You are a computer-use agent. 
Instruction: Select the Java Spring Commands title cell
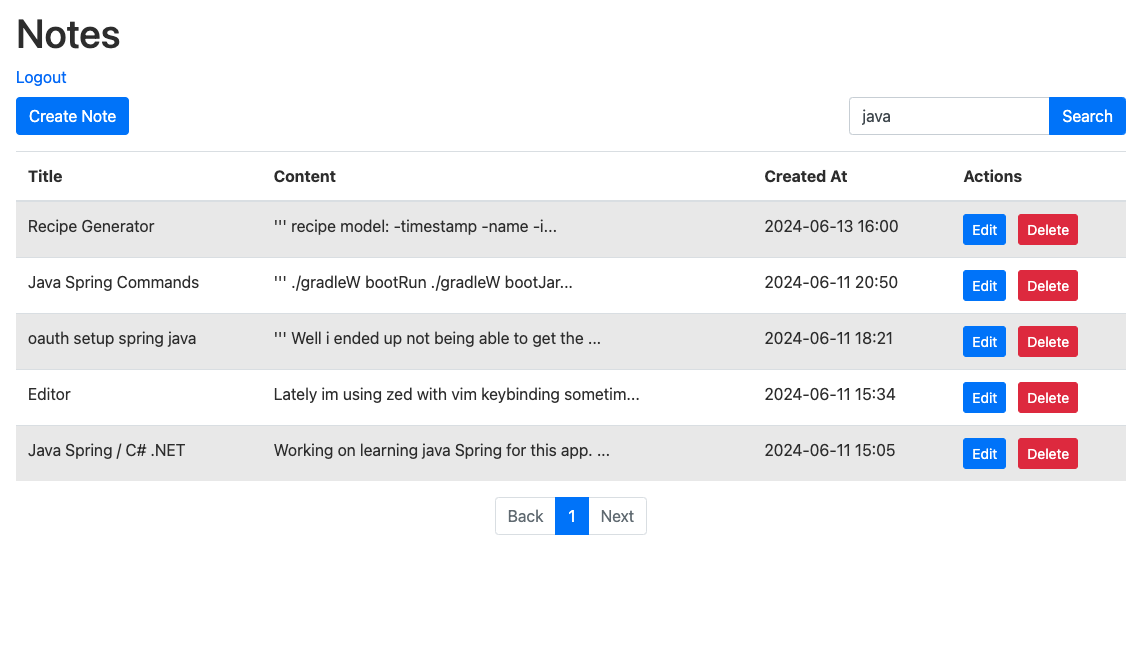click(113, 282)
